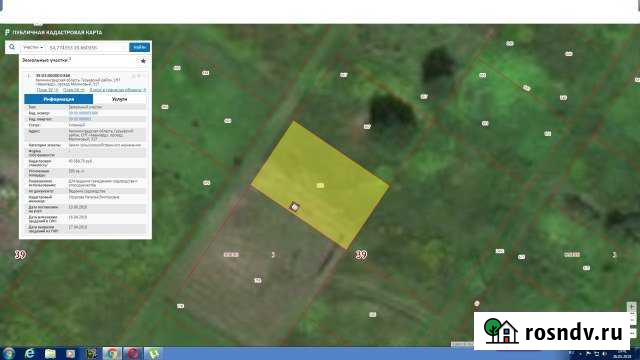Click the volume icon in system tray
This screenshot has width=640, height=360.
[604, 353]
